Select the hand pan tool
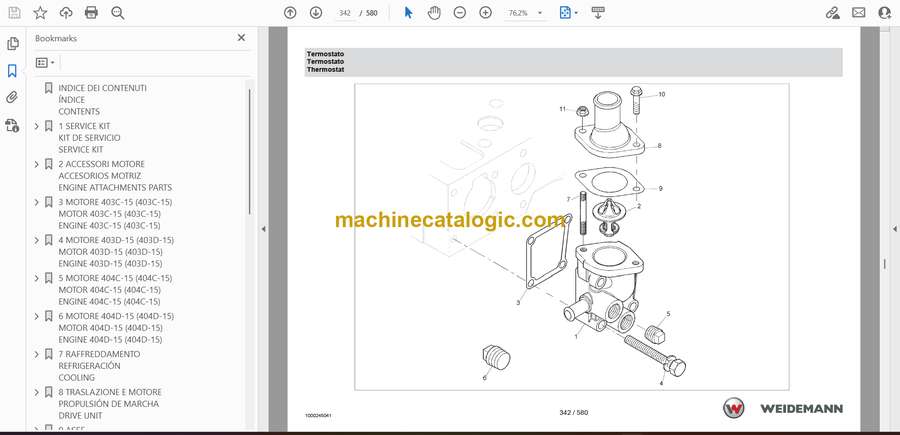The image size is (900, 435). tap(434, 13)
